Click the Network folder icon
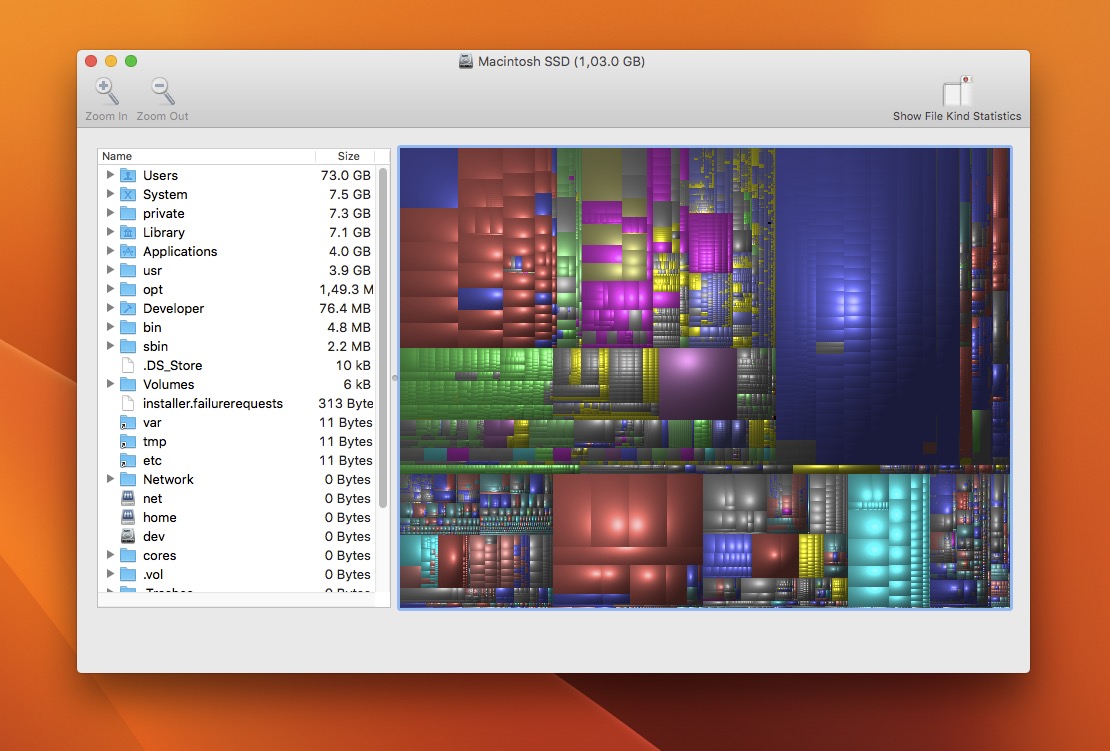1110x751 pixels. tap(127, 479)
